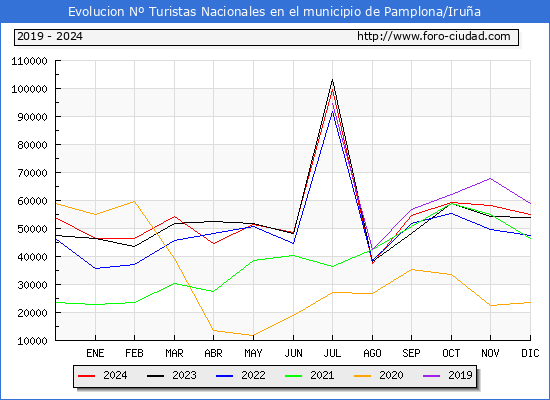
Task: Click the '2019 - 2024' date range label
Action: tap(50, 36)
